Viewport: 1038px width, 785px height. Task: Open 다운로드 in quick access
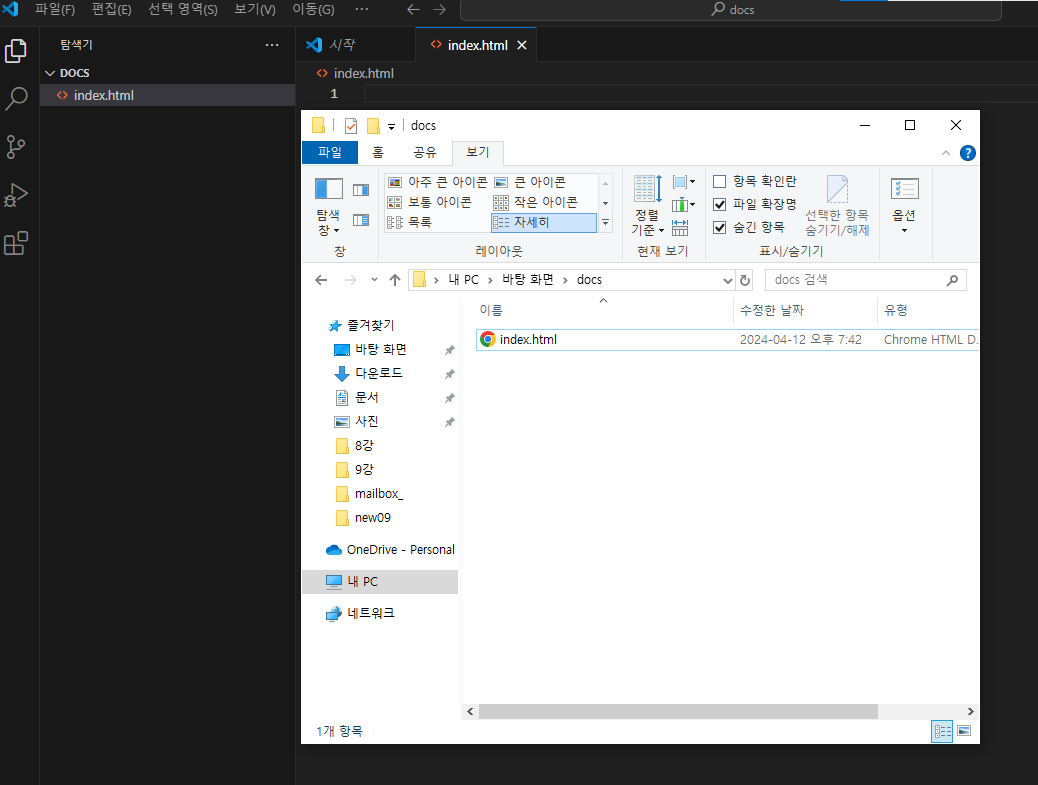click(x=378, y=373)
